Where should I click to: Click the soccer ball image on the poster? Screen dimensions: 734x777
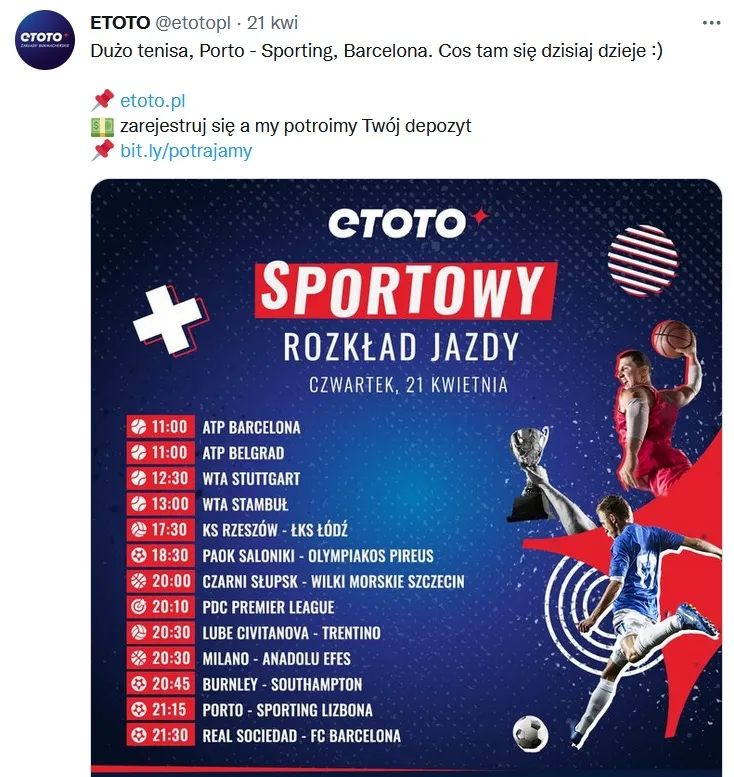[x=530, y=733]
